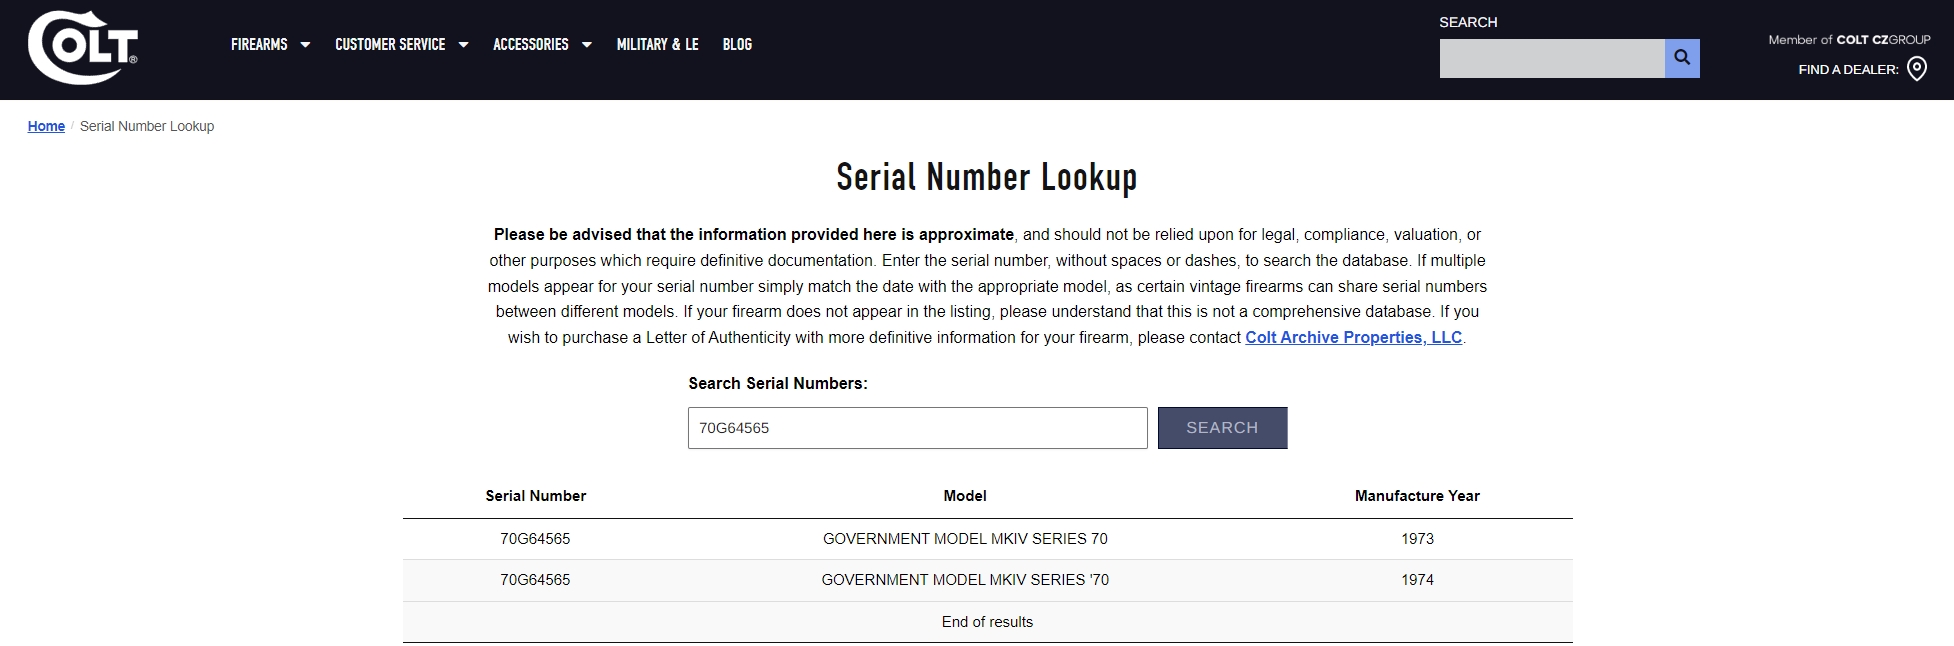Click the Model column header

[x=964, y=496]
